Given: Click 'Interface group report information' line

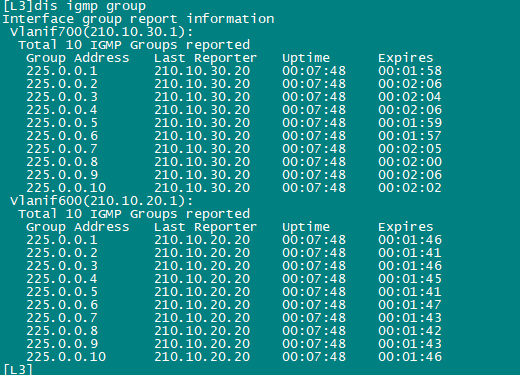Looking at the screenshot, I should tap(138, 19).
